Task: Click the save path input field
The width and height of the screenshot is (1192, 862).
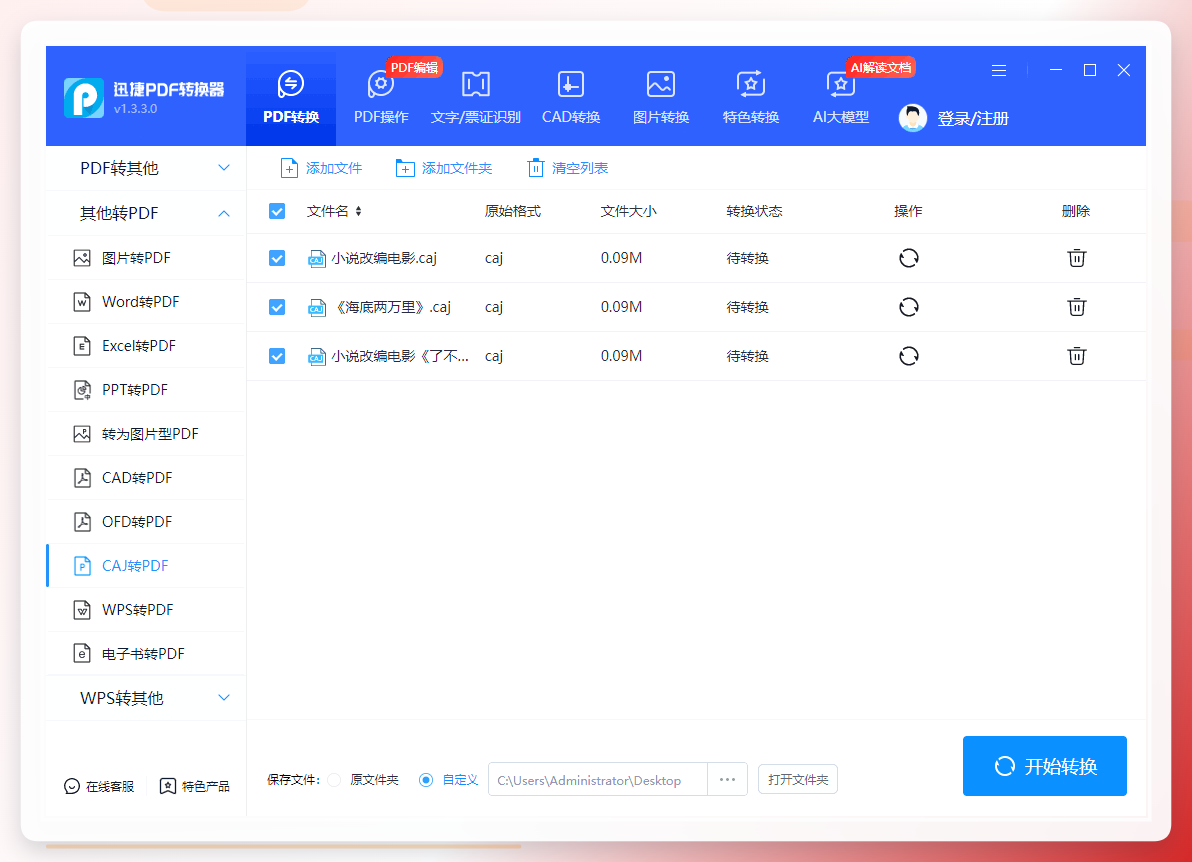Action: (x=598, y=780)
